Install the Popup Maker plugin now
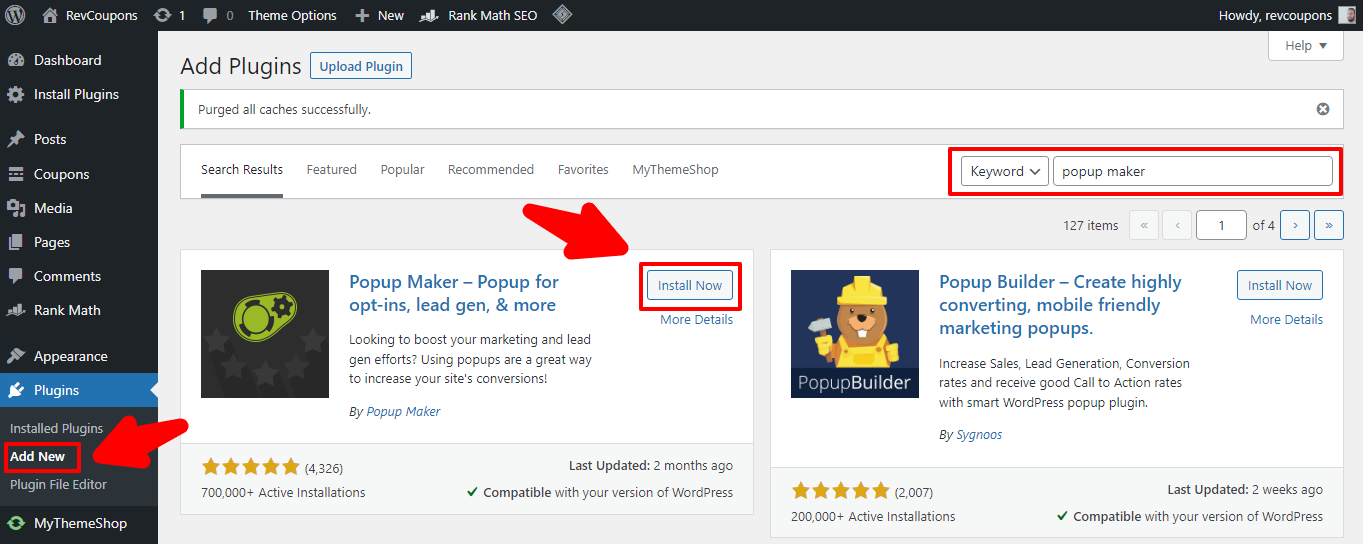The width and height of the screenshot is (1363, 544). (x=689, y=286)
